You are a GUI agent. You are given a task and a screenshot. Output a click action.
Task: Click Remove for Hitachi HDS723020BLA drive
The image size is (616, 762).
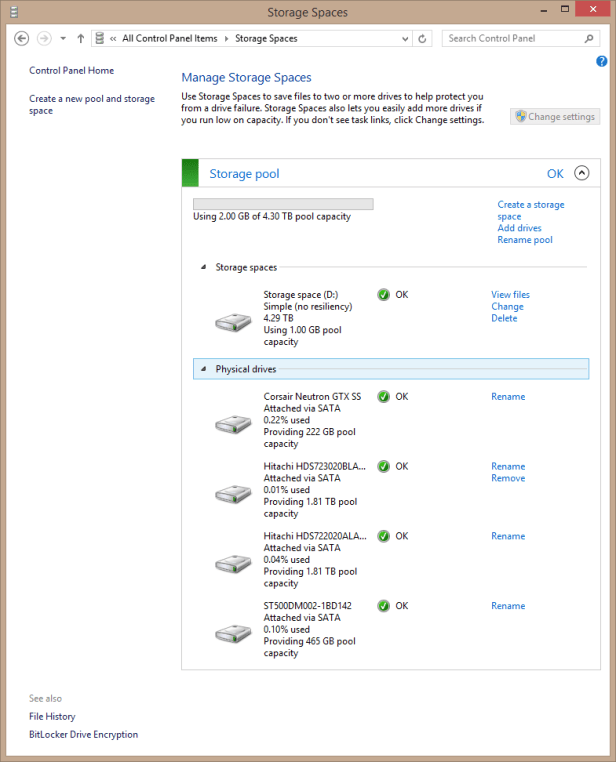point(507,478)
